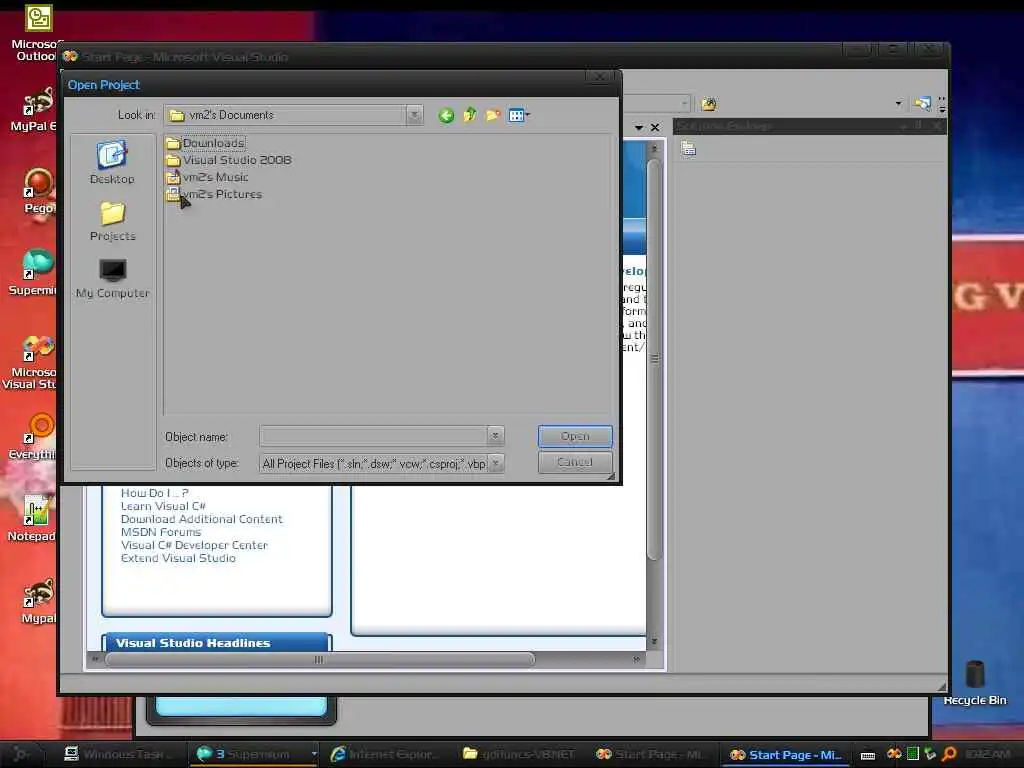Open the Extend Visual Studio link
1024x768 pixels.
[x=178, y=558]
